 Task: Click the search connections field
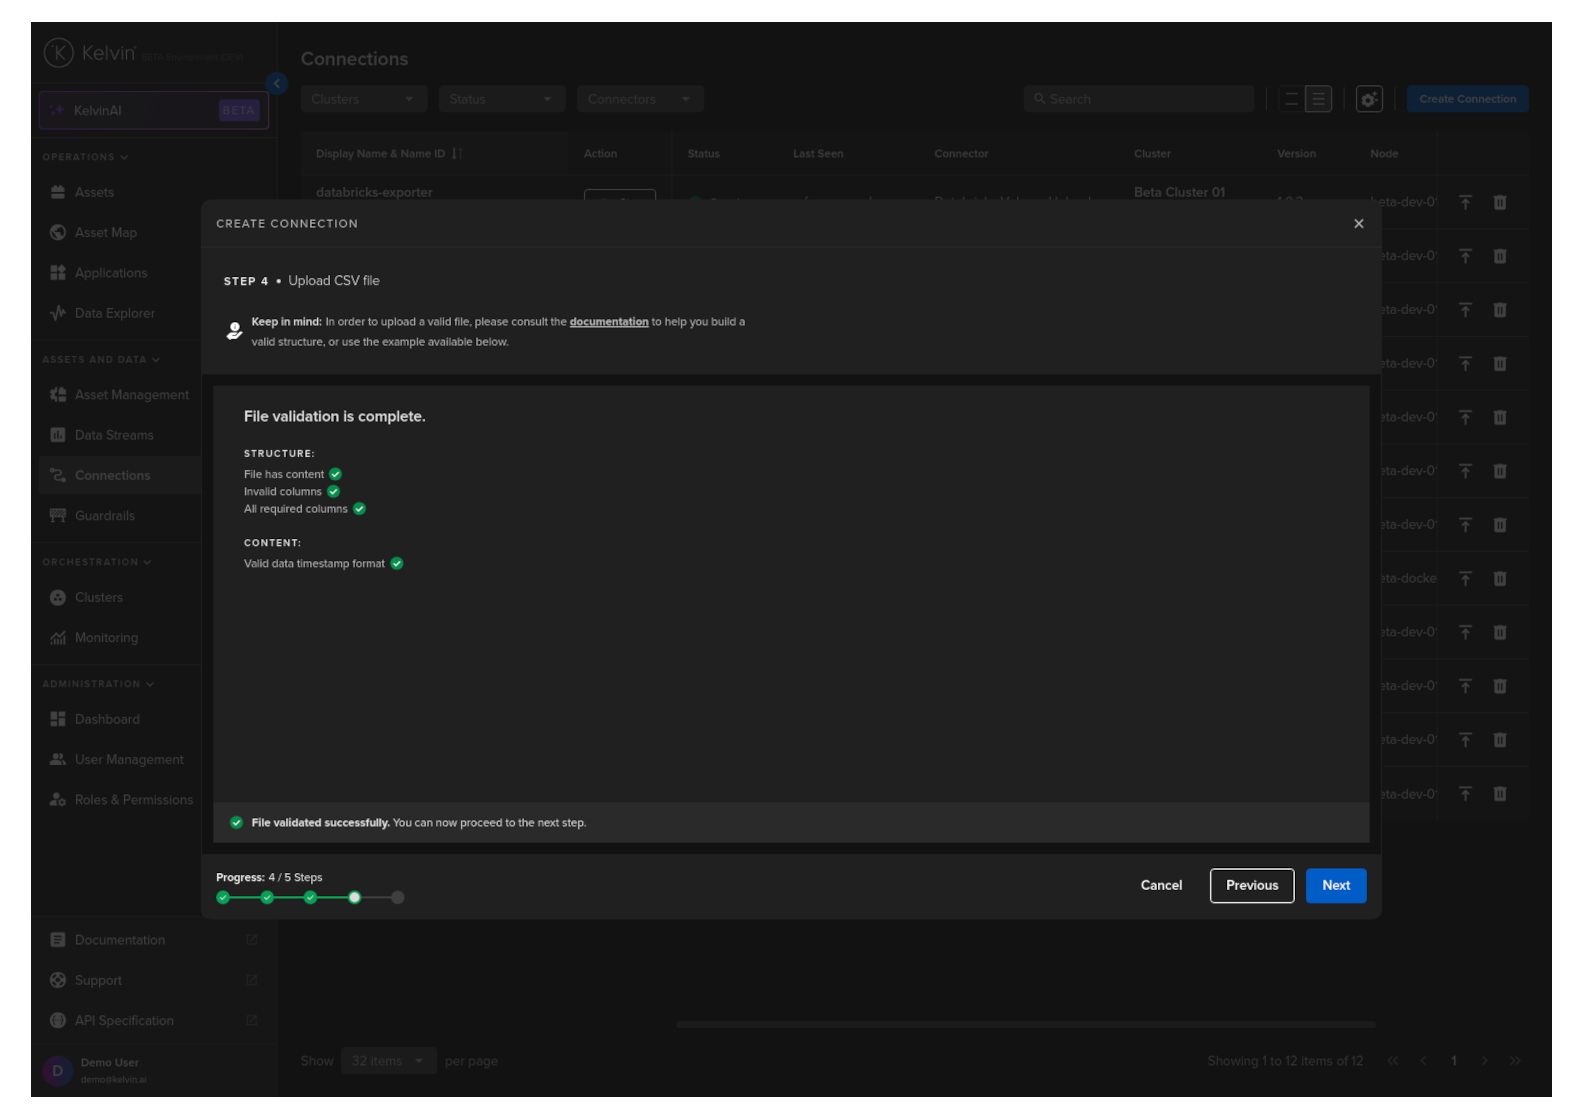pos(1138,99)
